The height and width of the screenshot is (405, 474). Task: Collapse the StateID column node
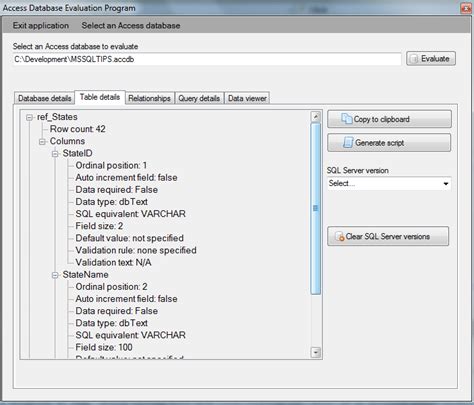tap(55, 154)
